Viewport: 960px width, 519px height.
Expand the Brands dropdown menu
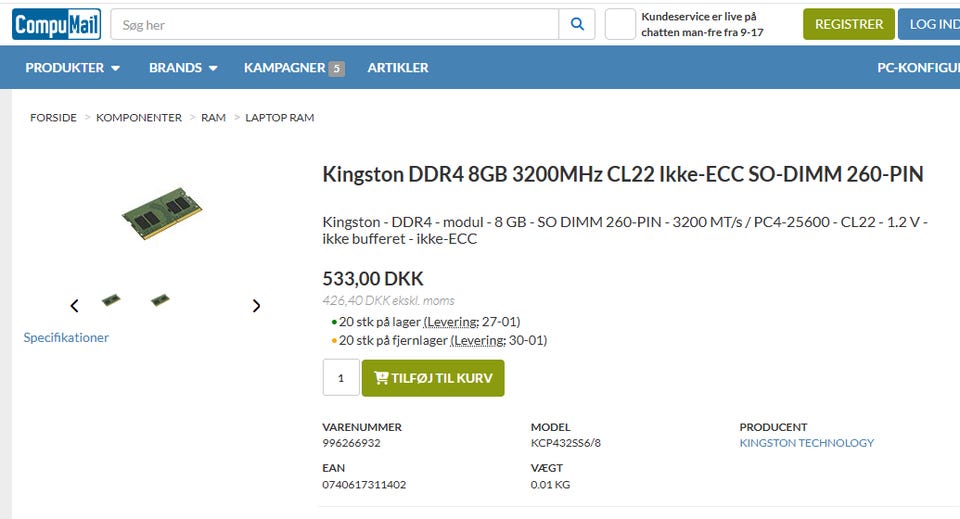(183, 68)
